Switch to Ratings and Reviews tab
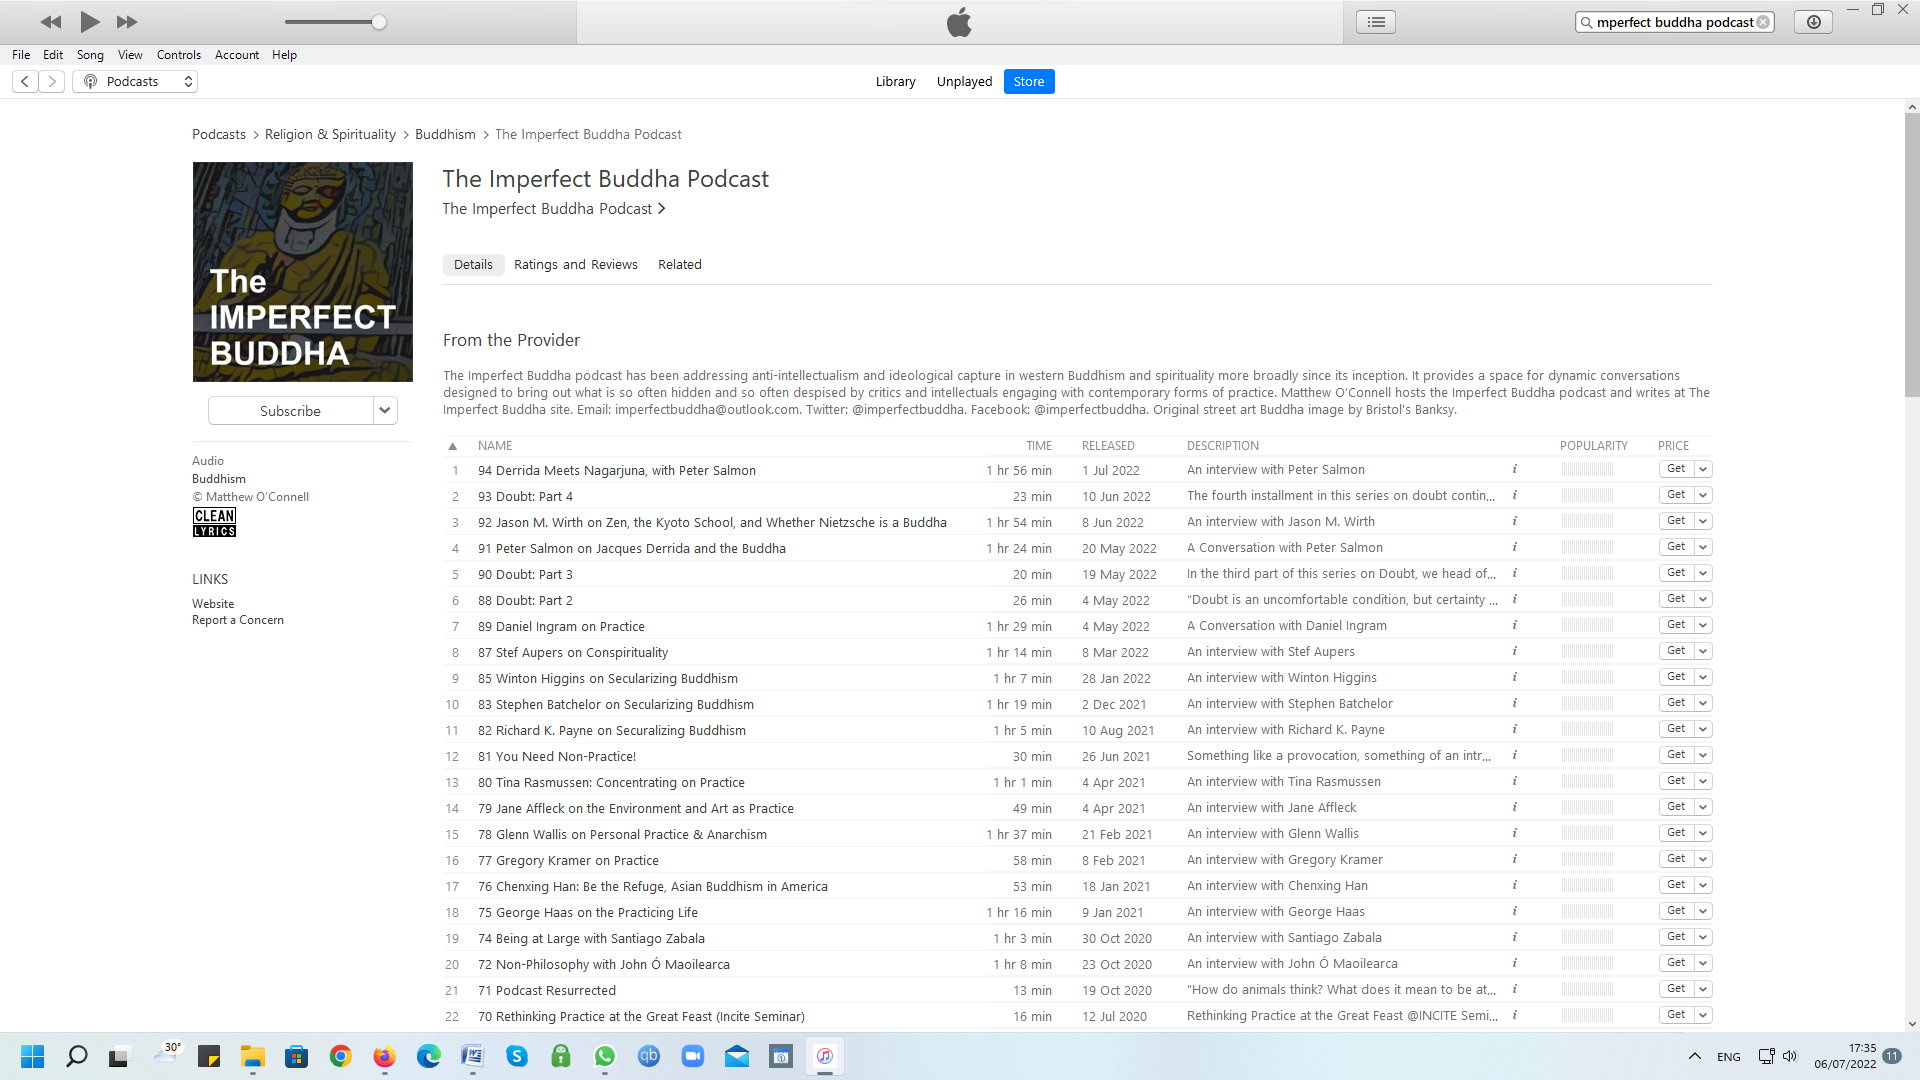This screenshot has width=1920, height=1080. [x=575, y=265]
